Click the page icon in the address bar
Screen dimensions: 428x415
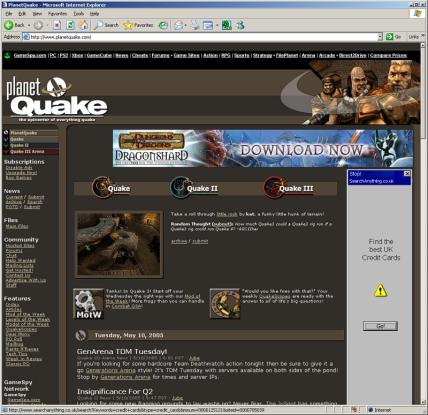pyautogui.click(x=26, y=37)
